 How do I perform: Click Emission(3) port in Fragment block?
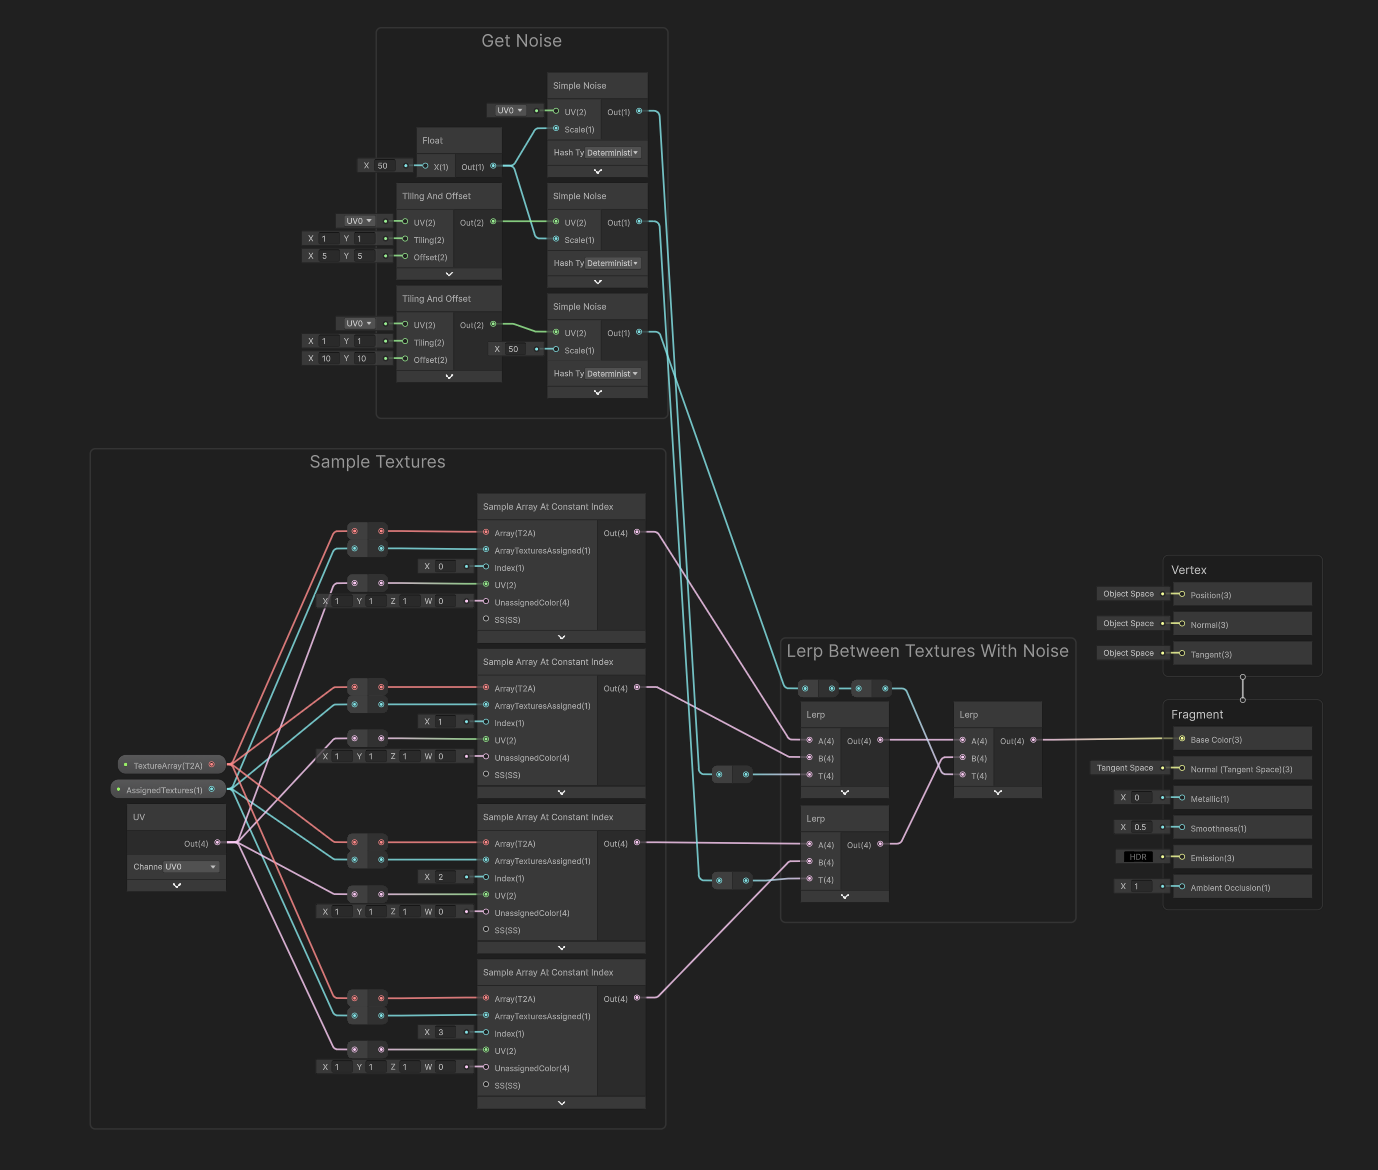pyautogui.click(x=1182, y=857)
